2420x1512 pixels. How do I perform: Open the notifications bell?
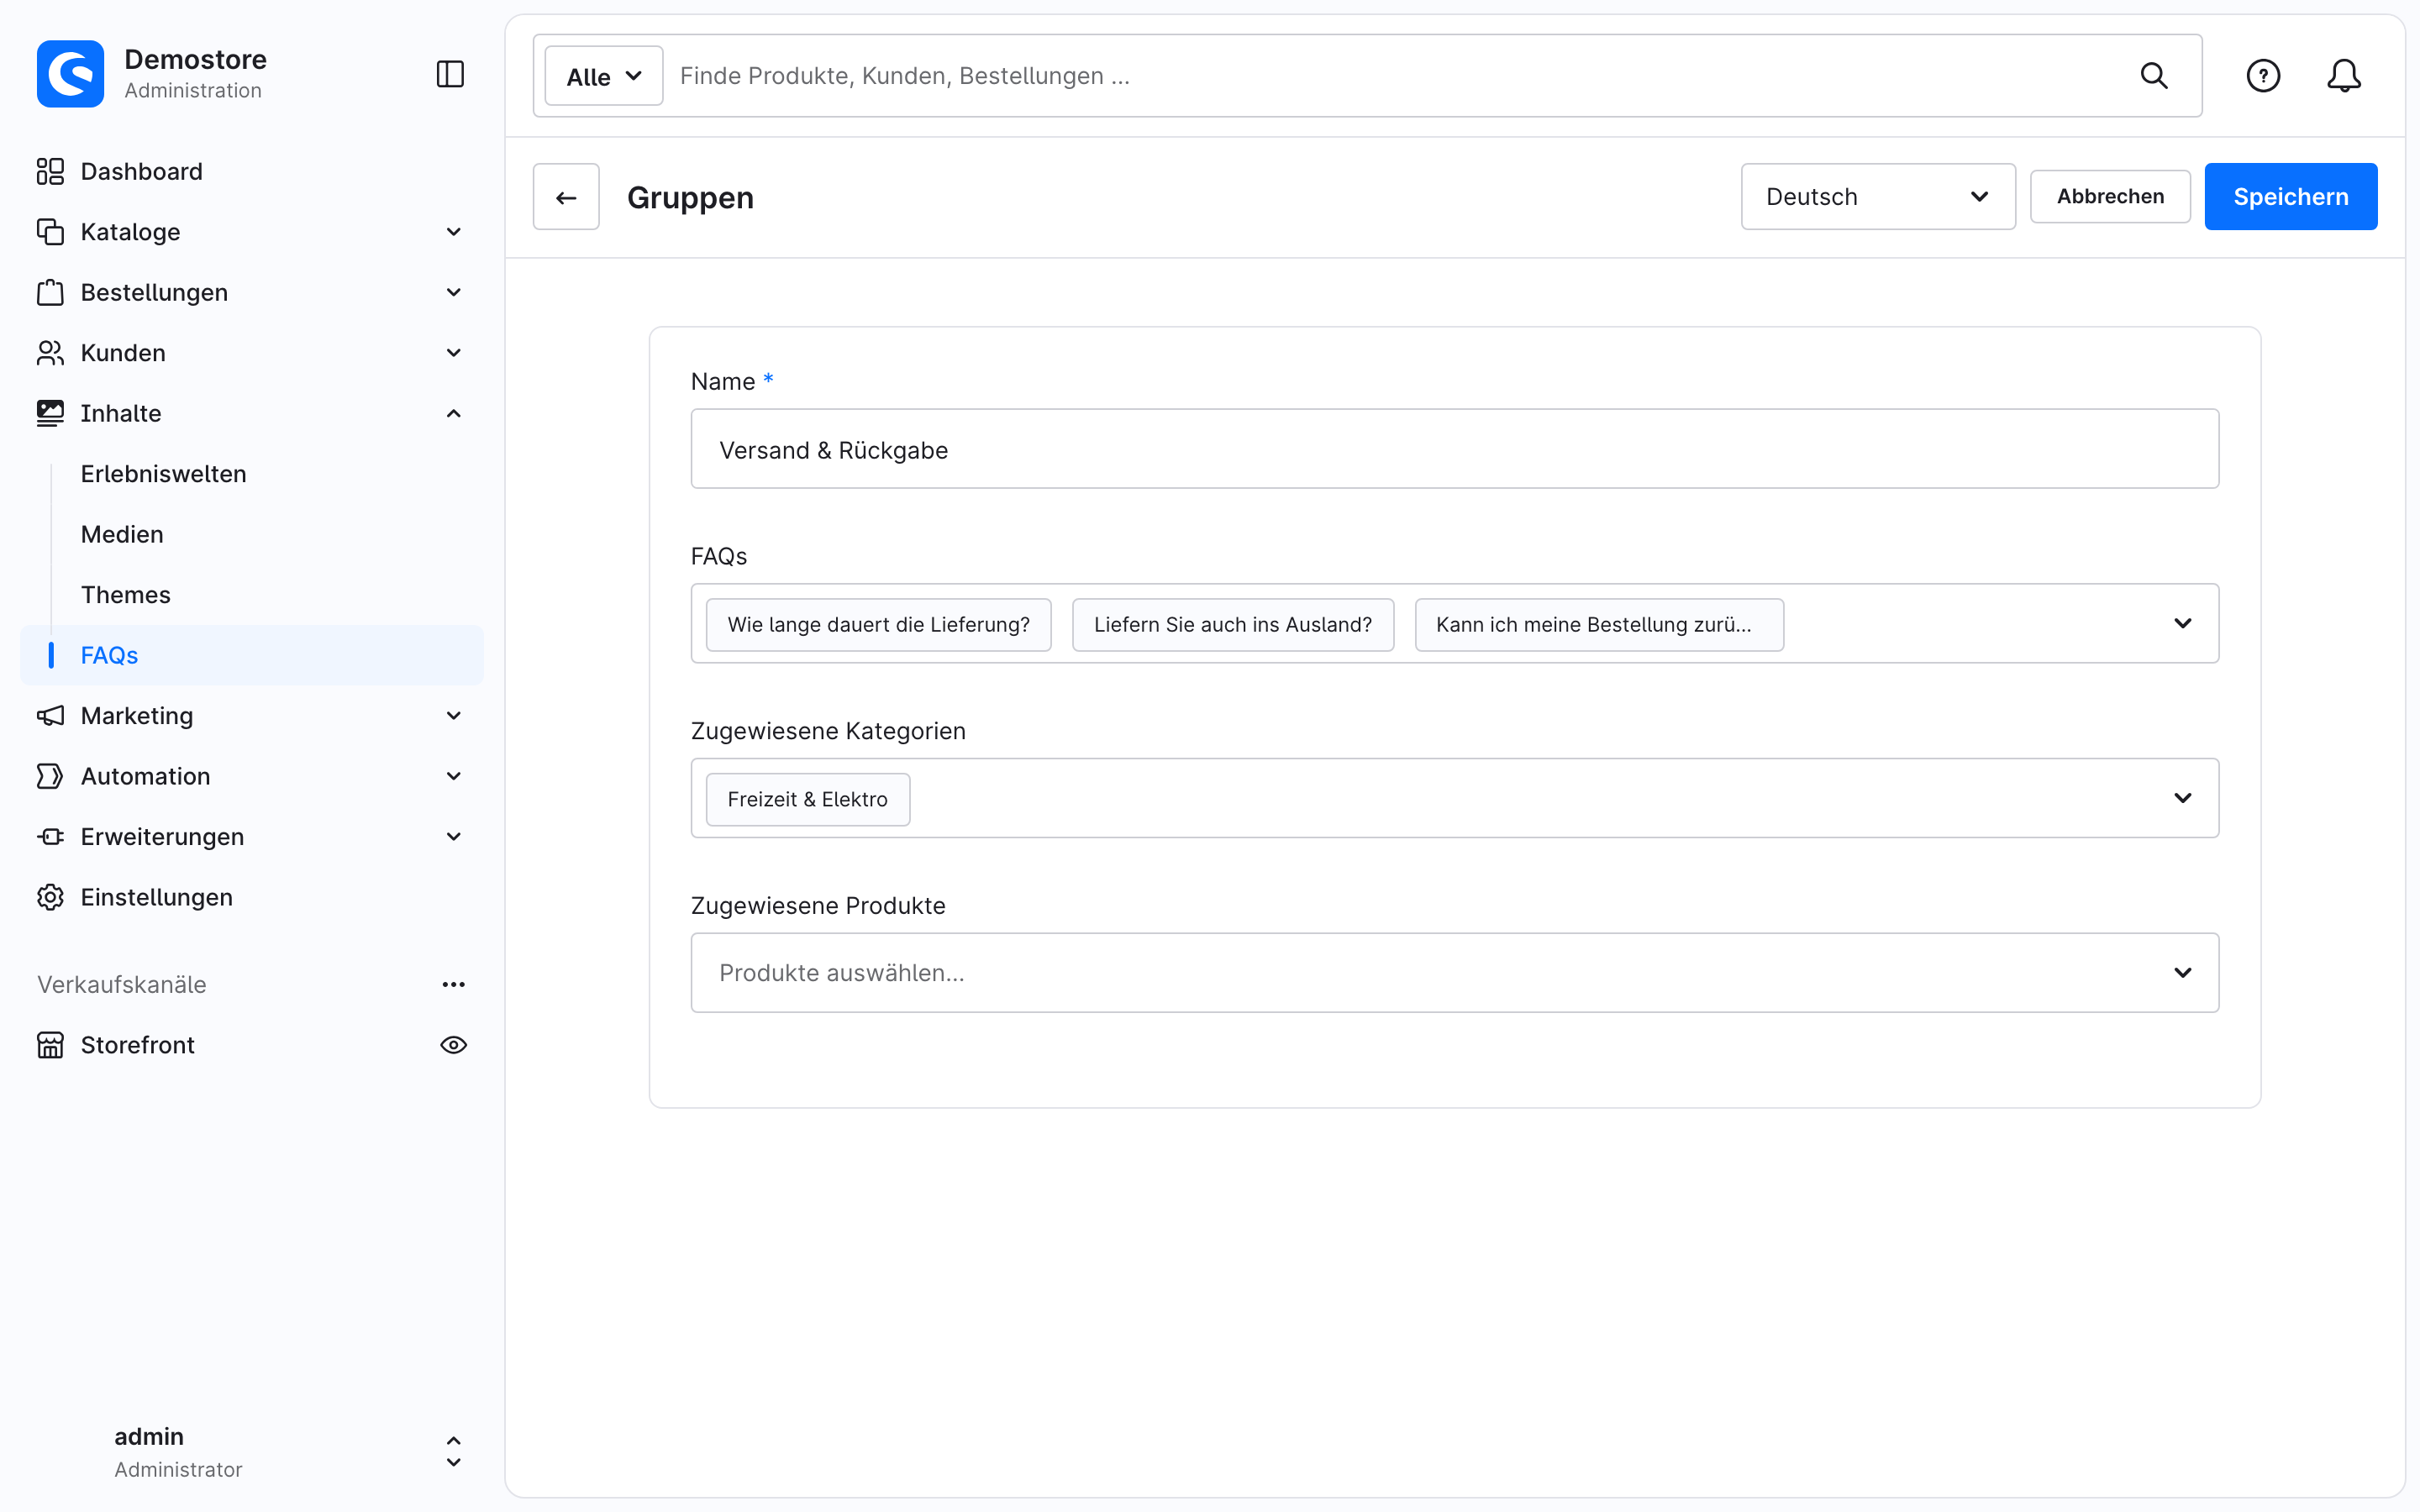pos(2343,76)
